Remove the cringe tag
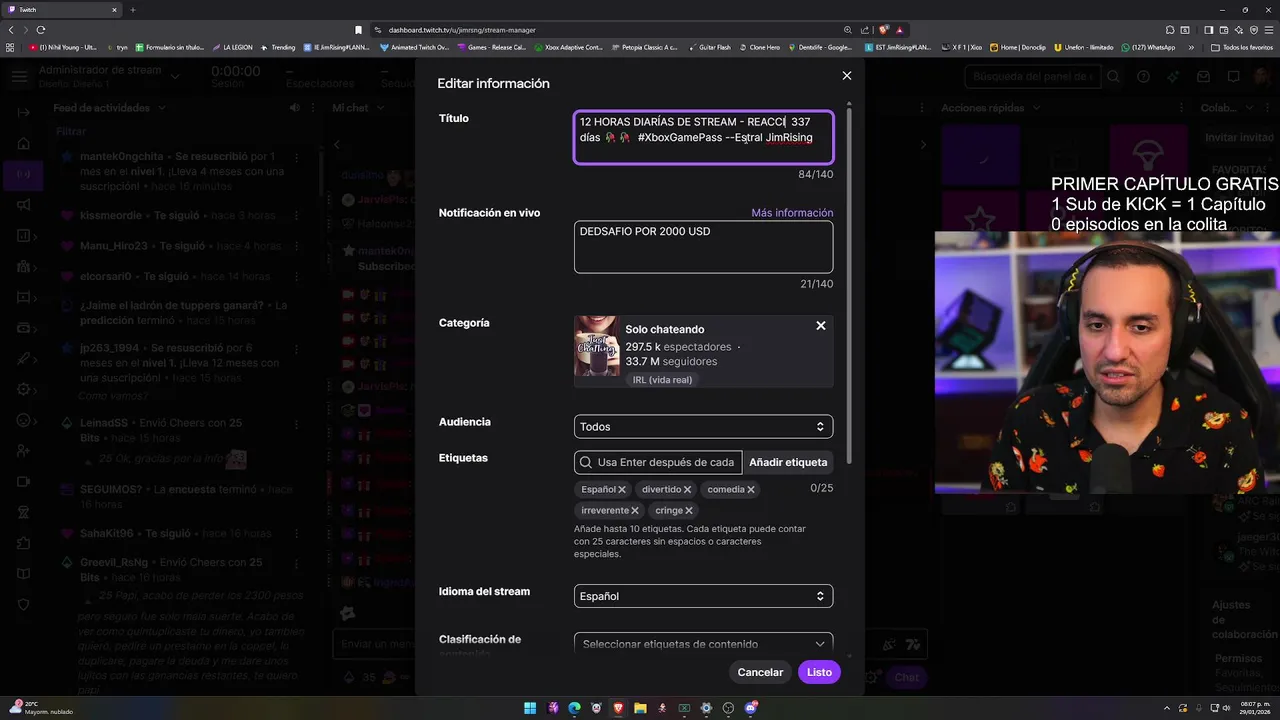 click(x=688, y=511)
